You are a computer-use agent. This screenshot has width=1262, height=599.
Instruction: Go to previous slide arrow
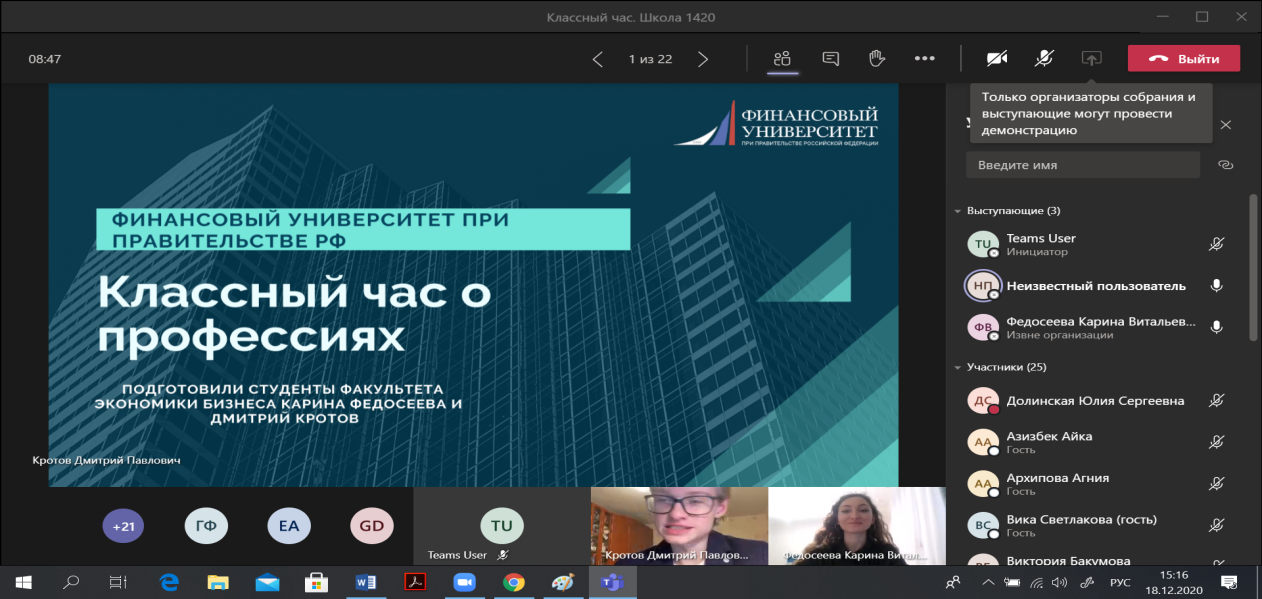click(597, 59)
